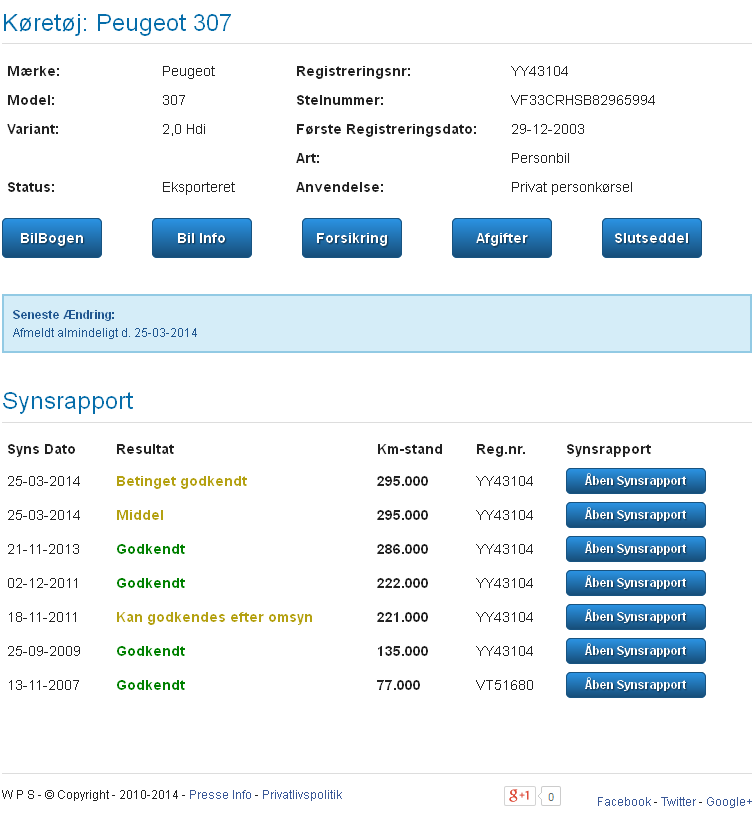Open Synsrapport for 02-12-2011 inspection

pos(635,583)
